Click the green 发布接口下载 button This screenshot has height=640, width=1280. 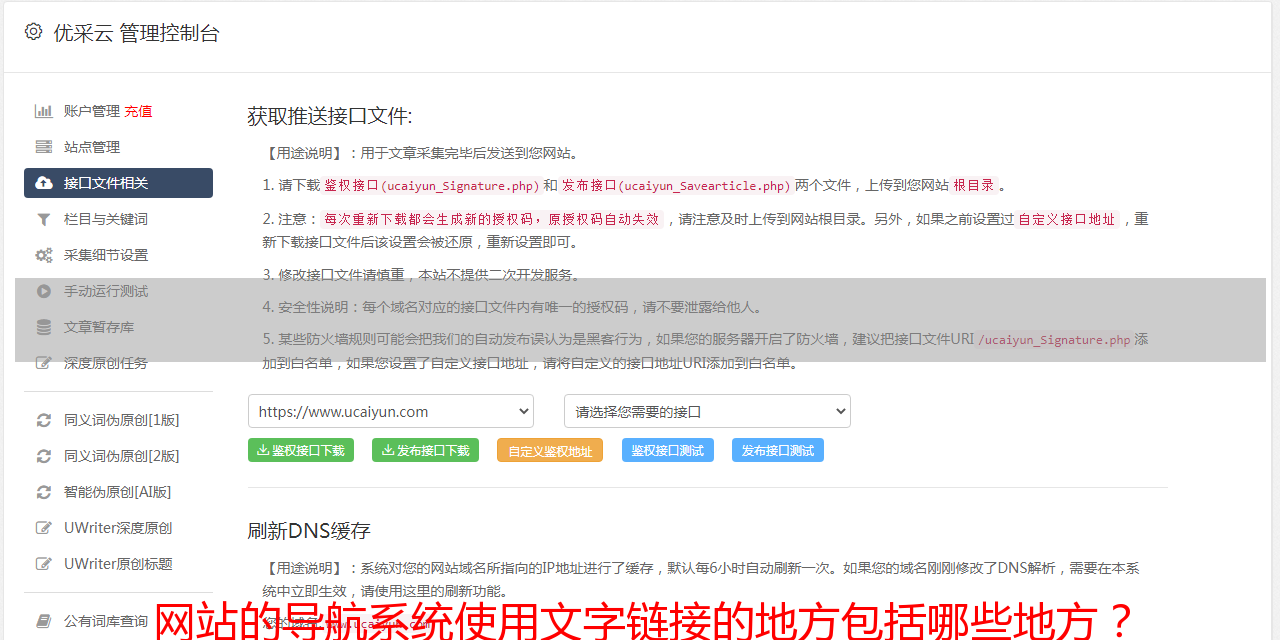pos(425,450)
